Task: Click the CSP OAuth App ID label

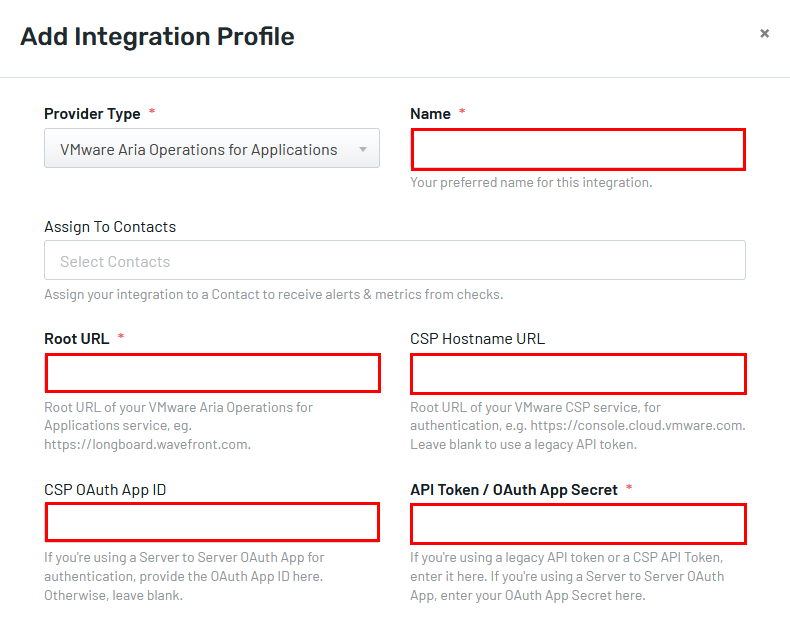Action: pyautogui.click(x=105, y=490)
